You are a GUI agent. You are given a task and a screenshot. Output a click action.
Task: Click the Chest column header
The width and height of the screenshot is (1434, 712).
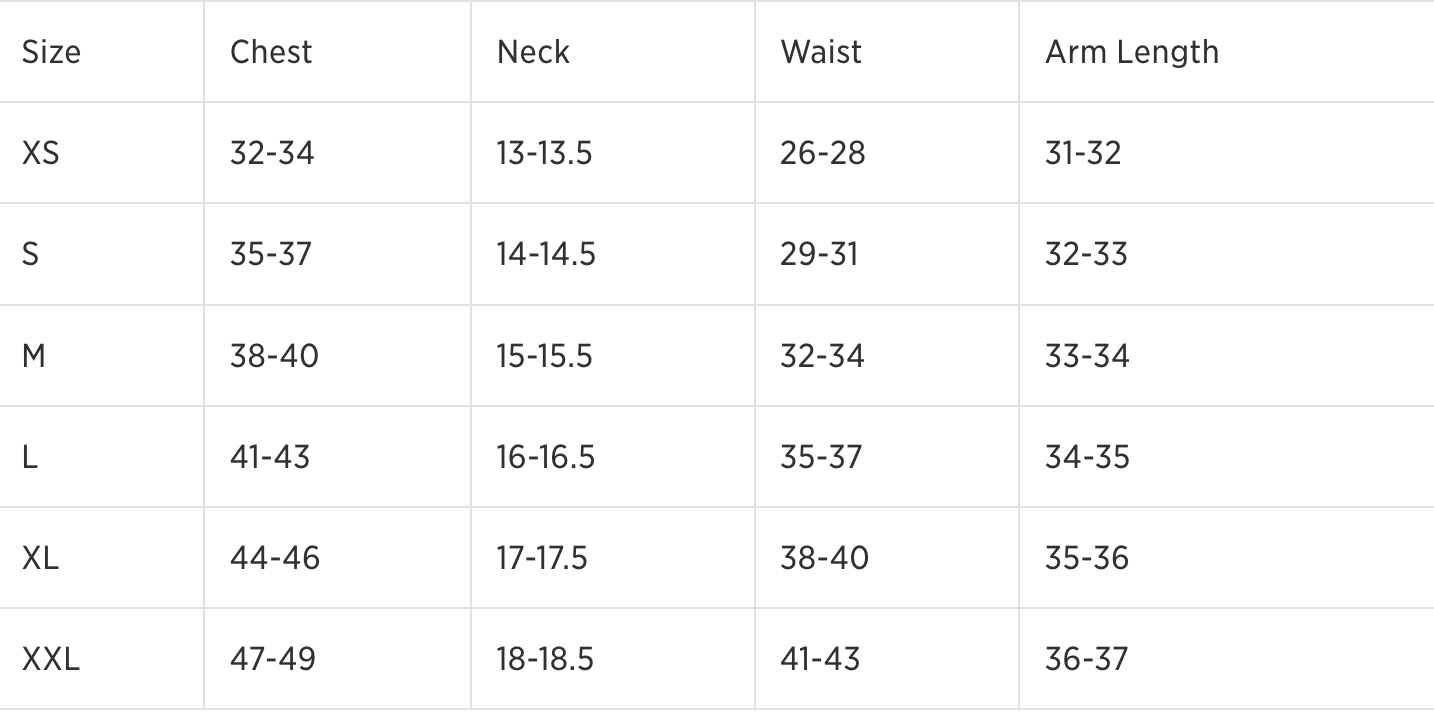[x=271, y=52]
